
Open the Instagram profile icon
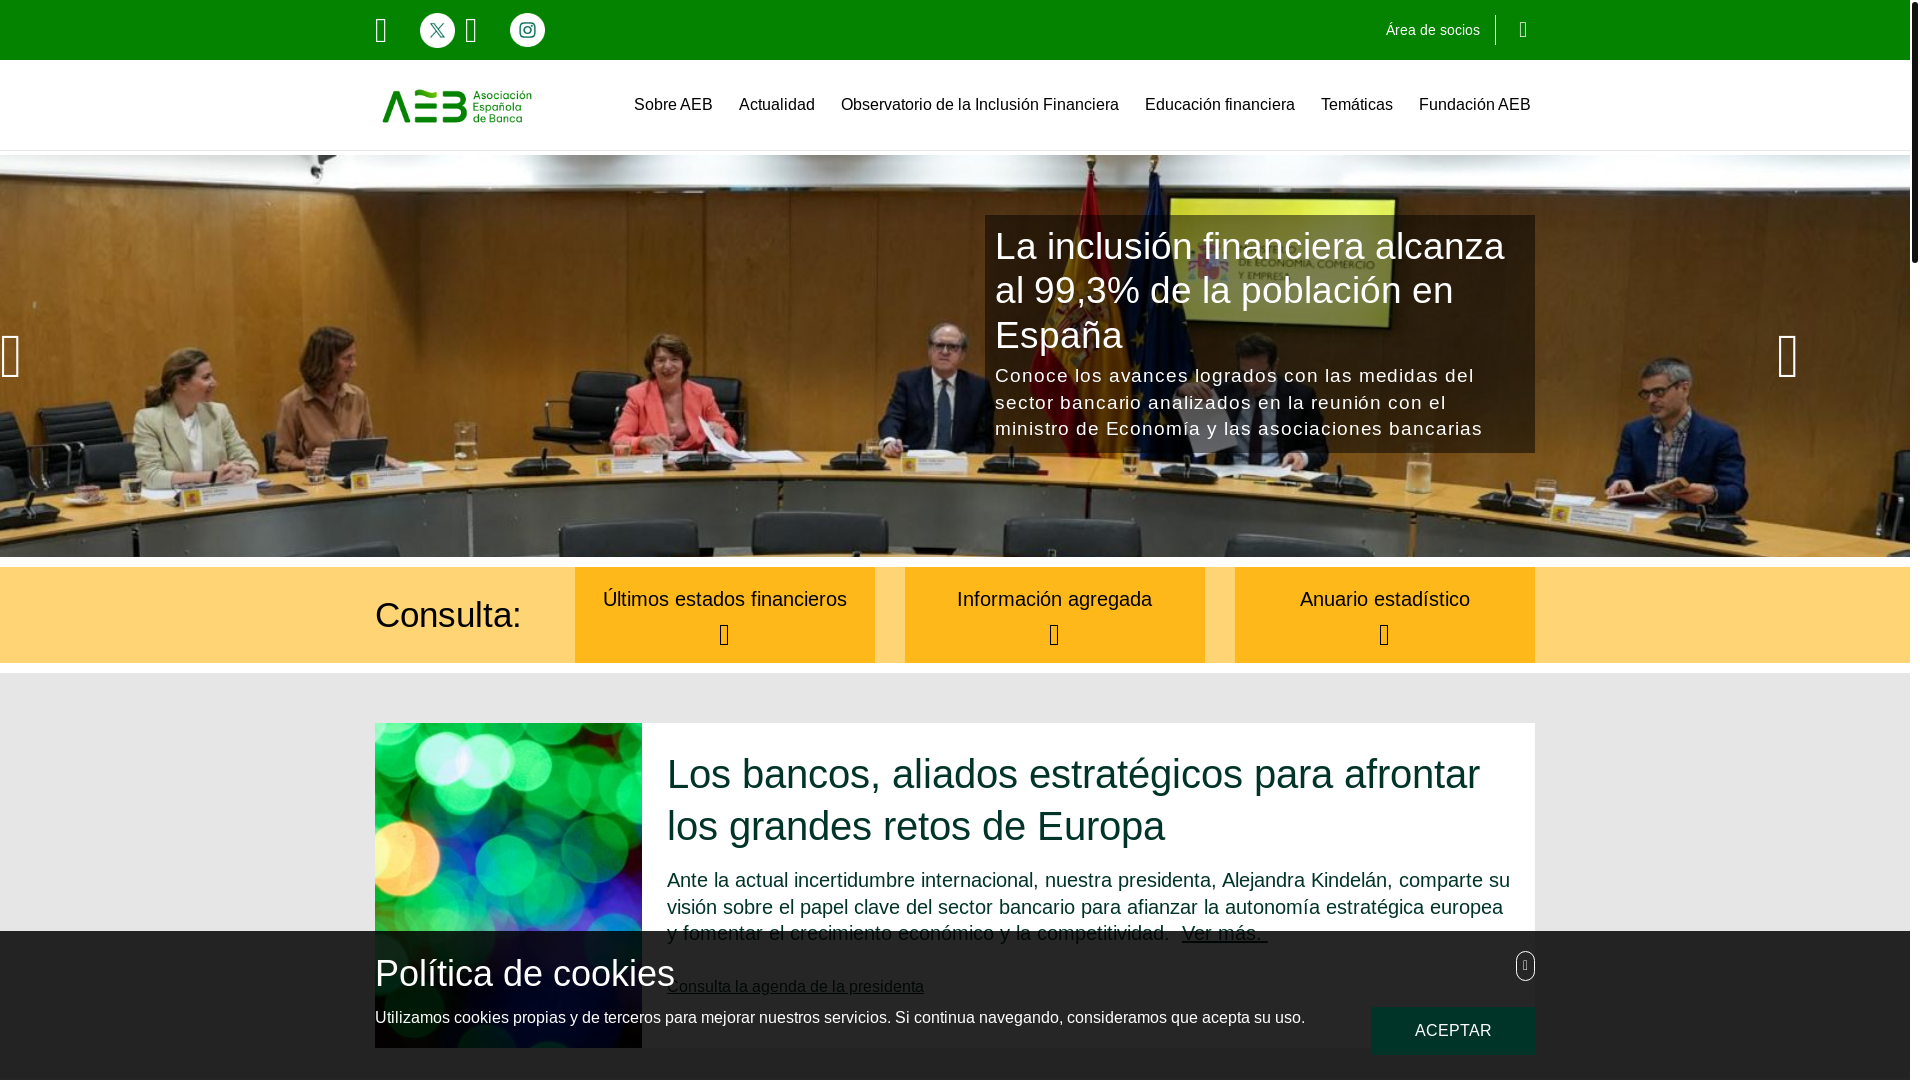527,30
